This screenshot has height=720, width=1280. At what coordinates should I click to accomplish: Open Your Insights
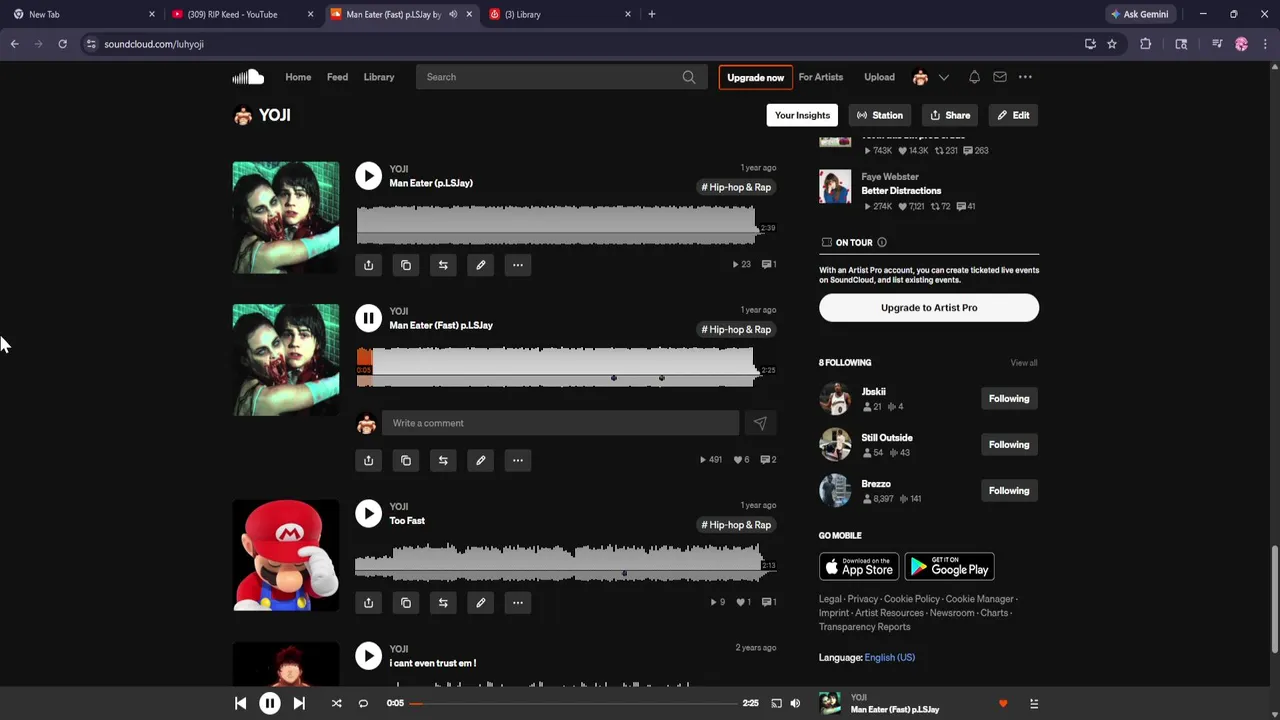pos(802,115)
